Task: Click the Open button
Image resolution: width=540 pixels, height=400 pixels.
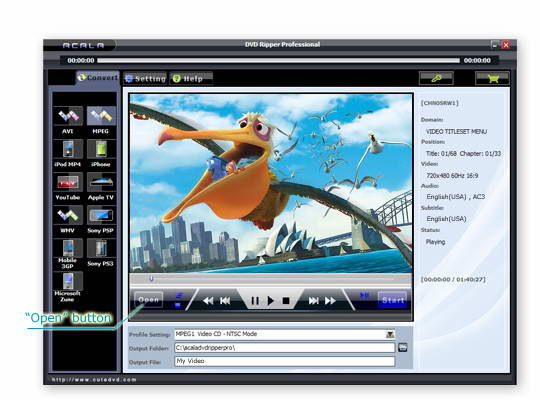Action: click(148, 300)
